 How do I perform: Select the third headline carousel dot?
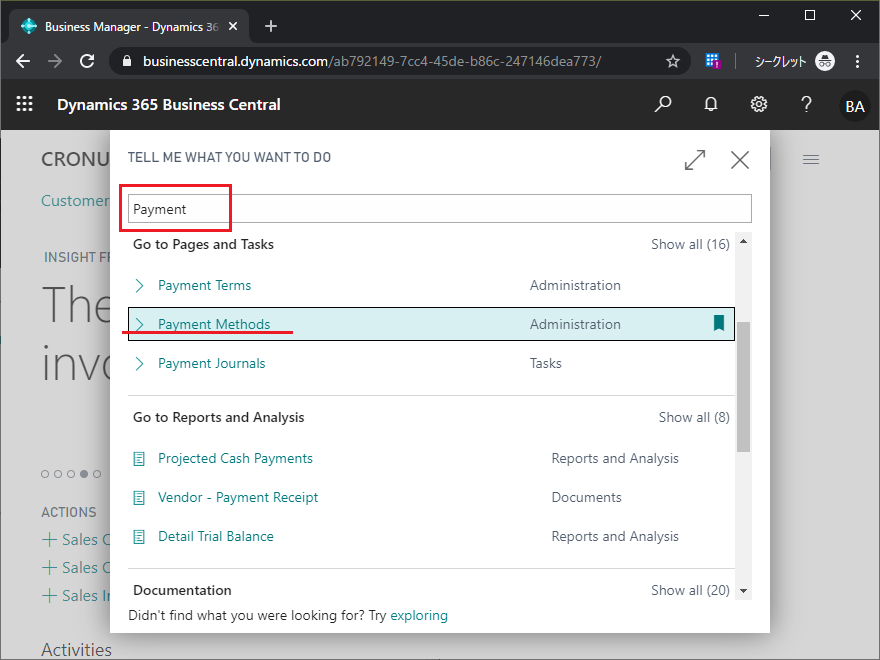click(71, 474)
